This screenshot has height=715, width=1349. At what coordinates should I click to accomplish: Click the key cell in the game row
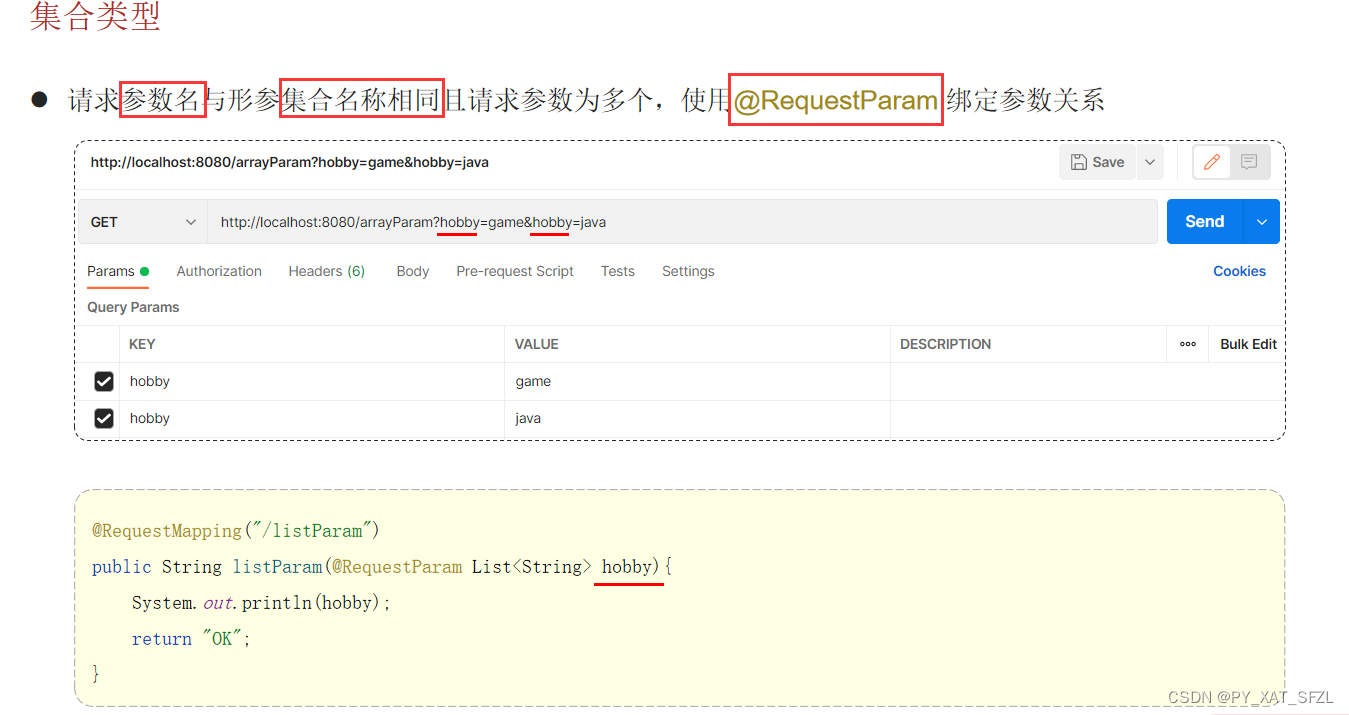coord(312,381)
